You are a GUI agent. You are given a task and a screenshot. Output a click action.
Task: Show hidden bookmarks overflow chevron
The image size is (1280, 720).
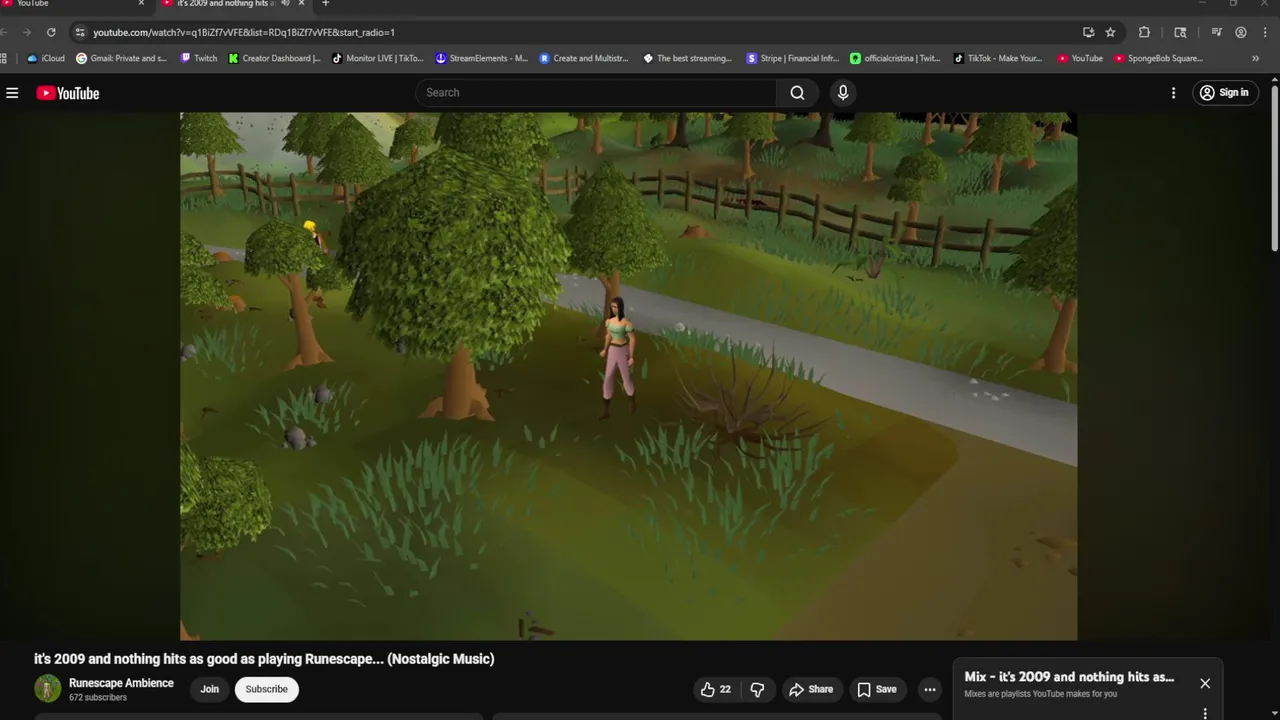point(1255,58)
